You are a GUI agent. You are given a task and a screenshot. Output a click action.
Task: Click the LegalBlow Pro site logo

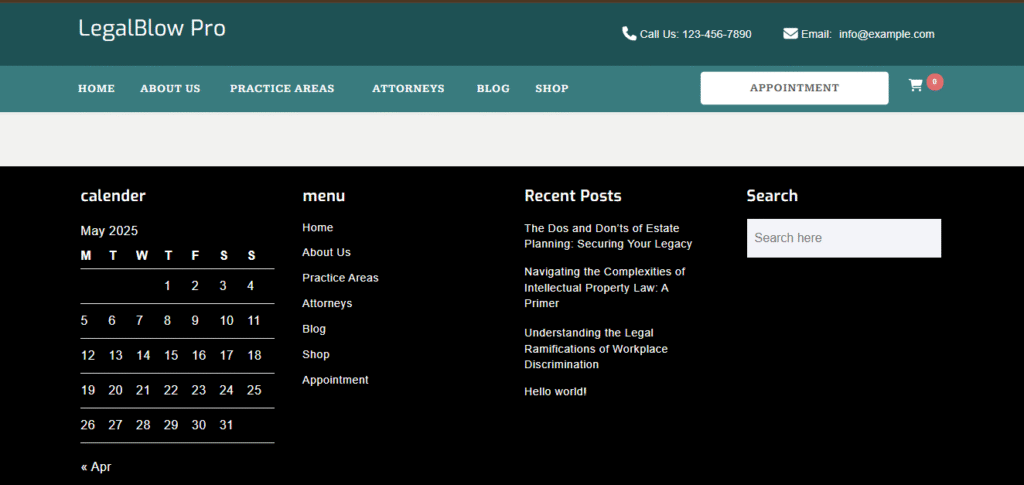click(152, 29)
